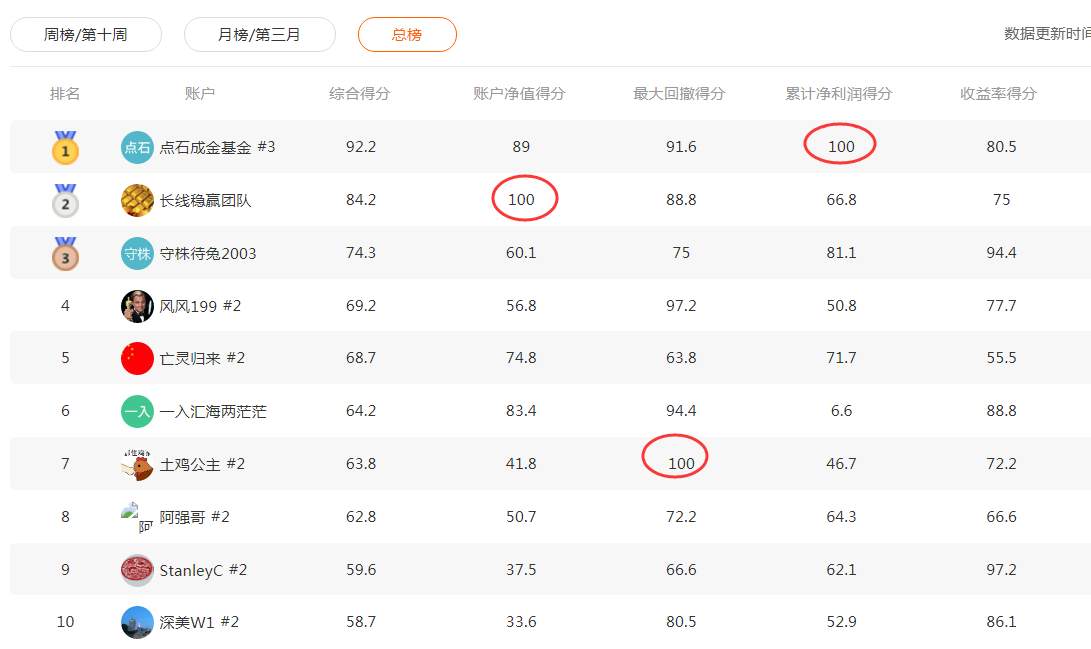Open account 风风199 #2
This screenshot has width=1091, height=649.
click(x=200, y=306)
